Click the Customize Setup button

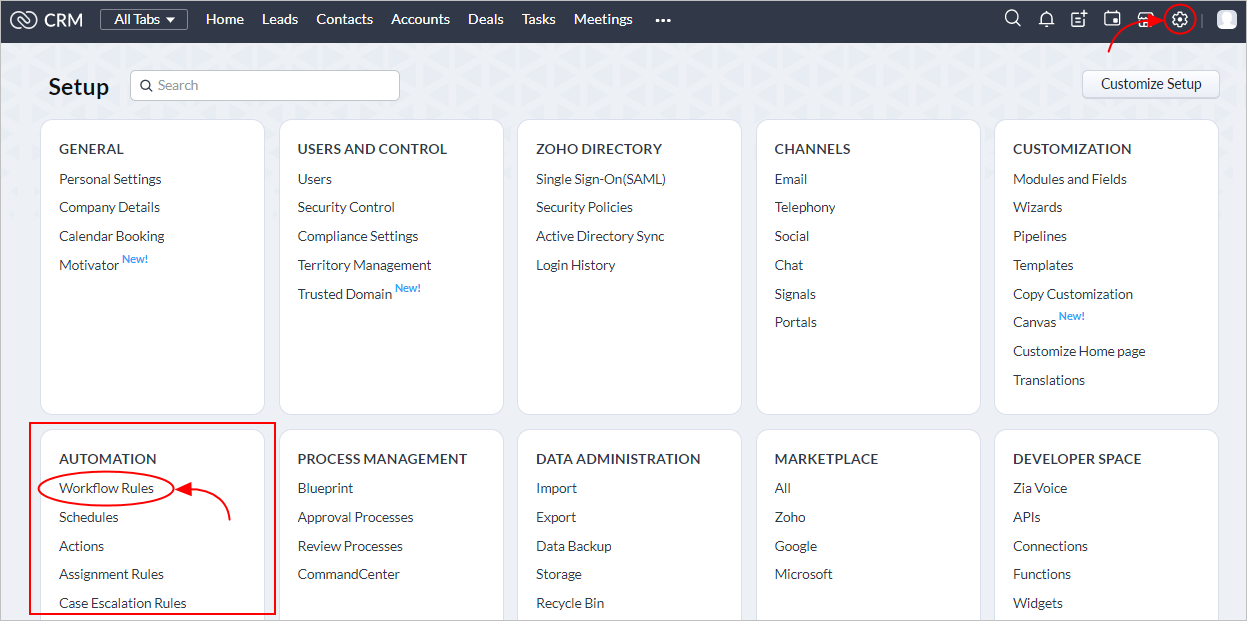coord(1151,84)
